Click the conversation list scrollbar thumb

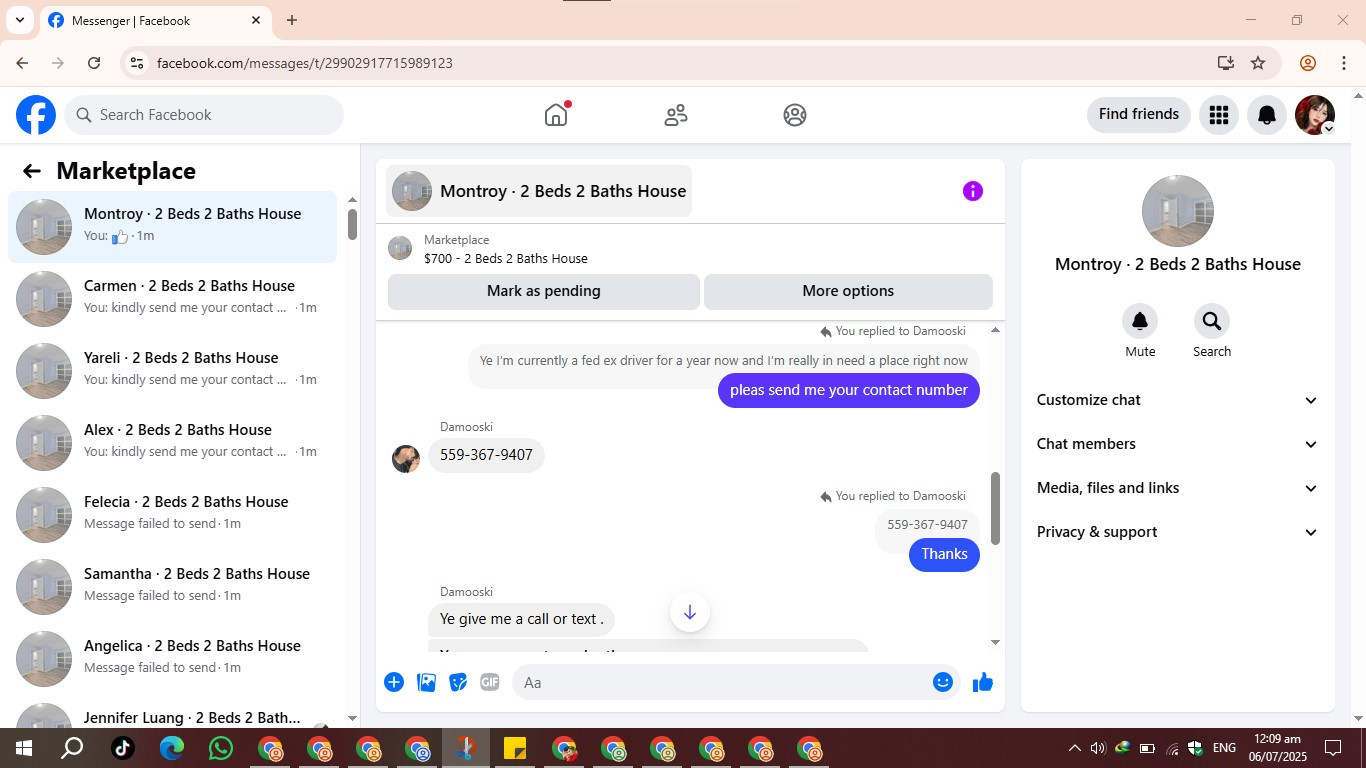coord(352,223)
